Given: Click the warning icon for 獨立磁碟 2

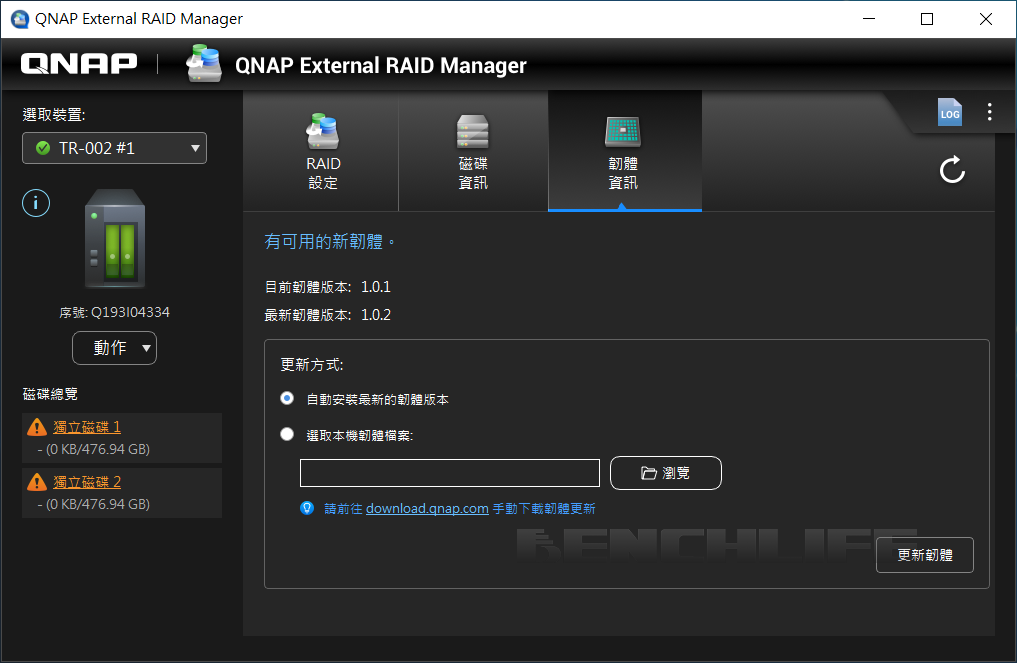Looking at the screenshot, I should point(37,482).
